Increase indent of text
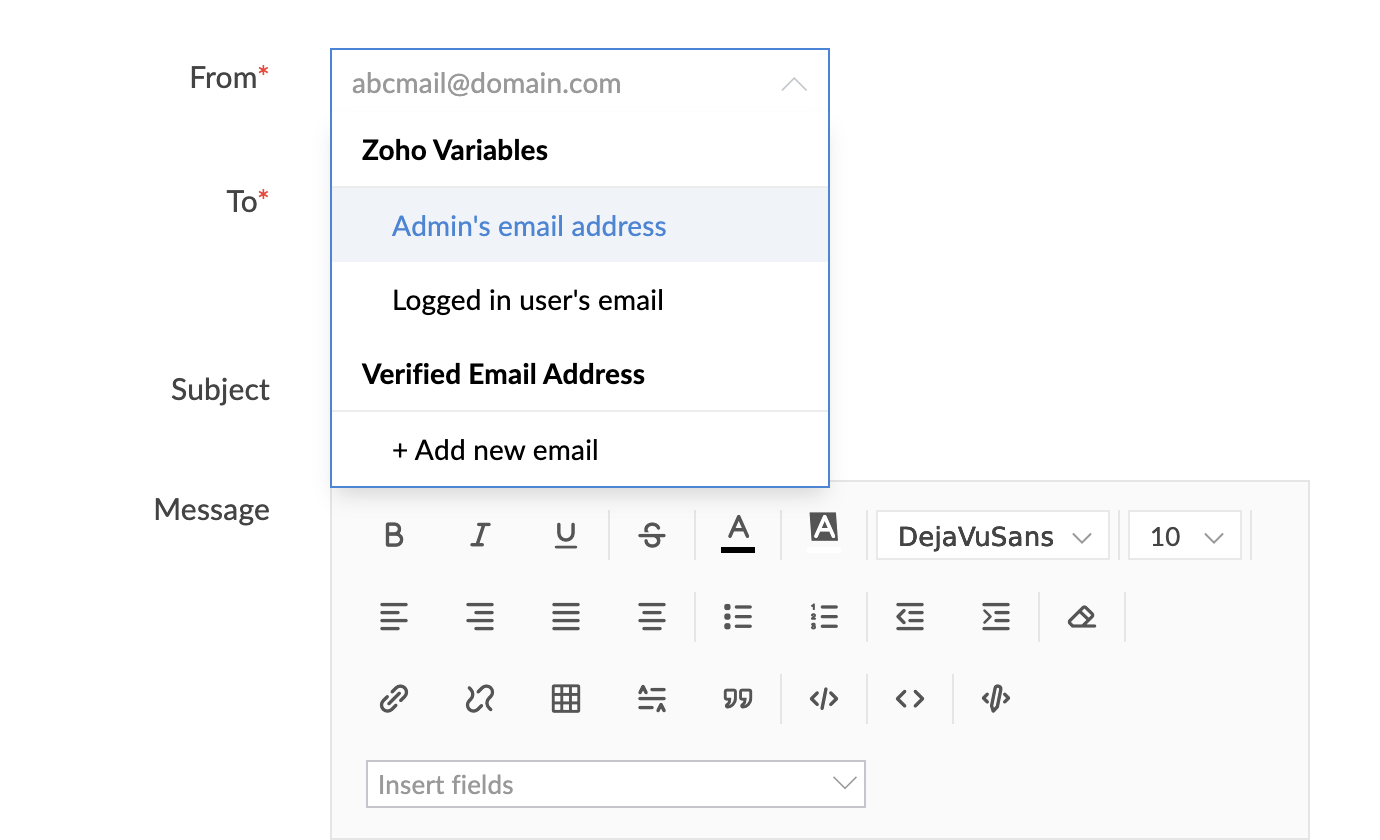Viewport: 1380px width, 840px height. tap(996, 617)
